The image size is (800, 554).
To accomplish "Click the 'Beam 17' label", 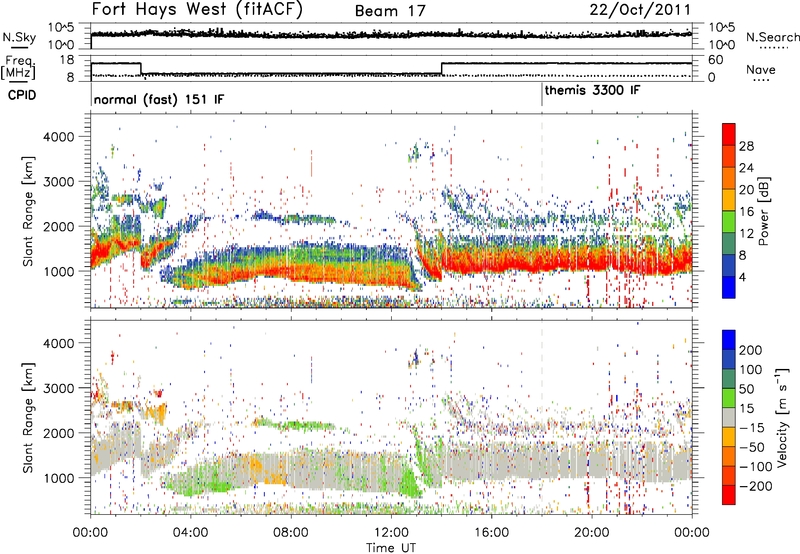I will pyautogui.click(x=390, y=11).
